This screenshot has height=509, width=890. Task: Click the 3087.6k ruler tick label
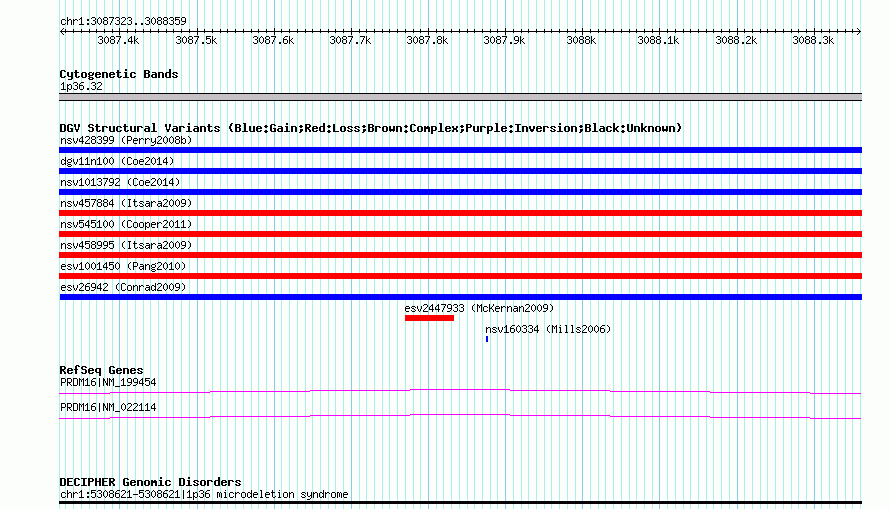point(273,40)
